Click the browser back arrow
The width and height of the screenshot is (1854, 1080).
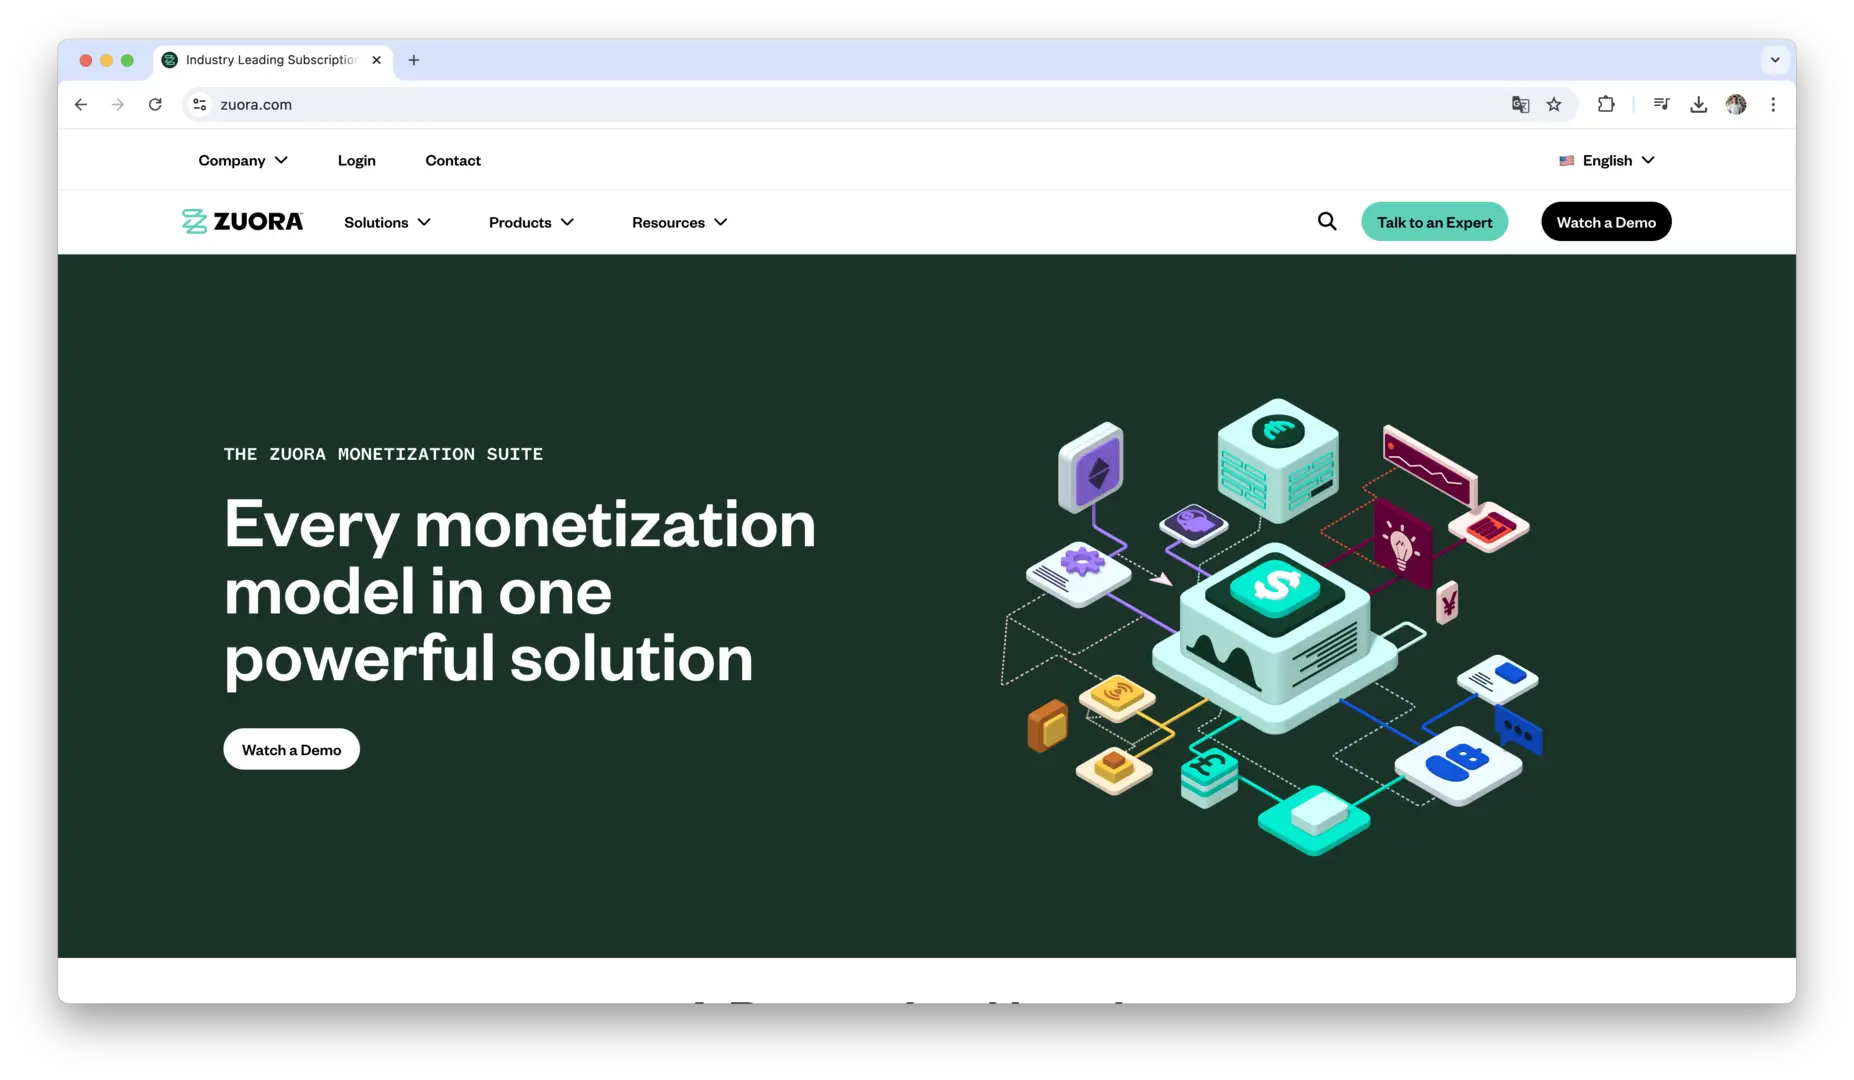pos(81,104)
